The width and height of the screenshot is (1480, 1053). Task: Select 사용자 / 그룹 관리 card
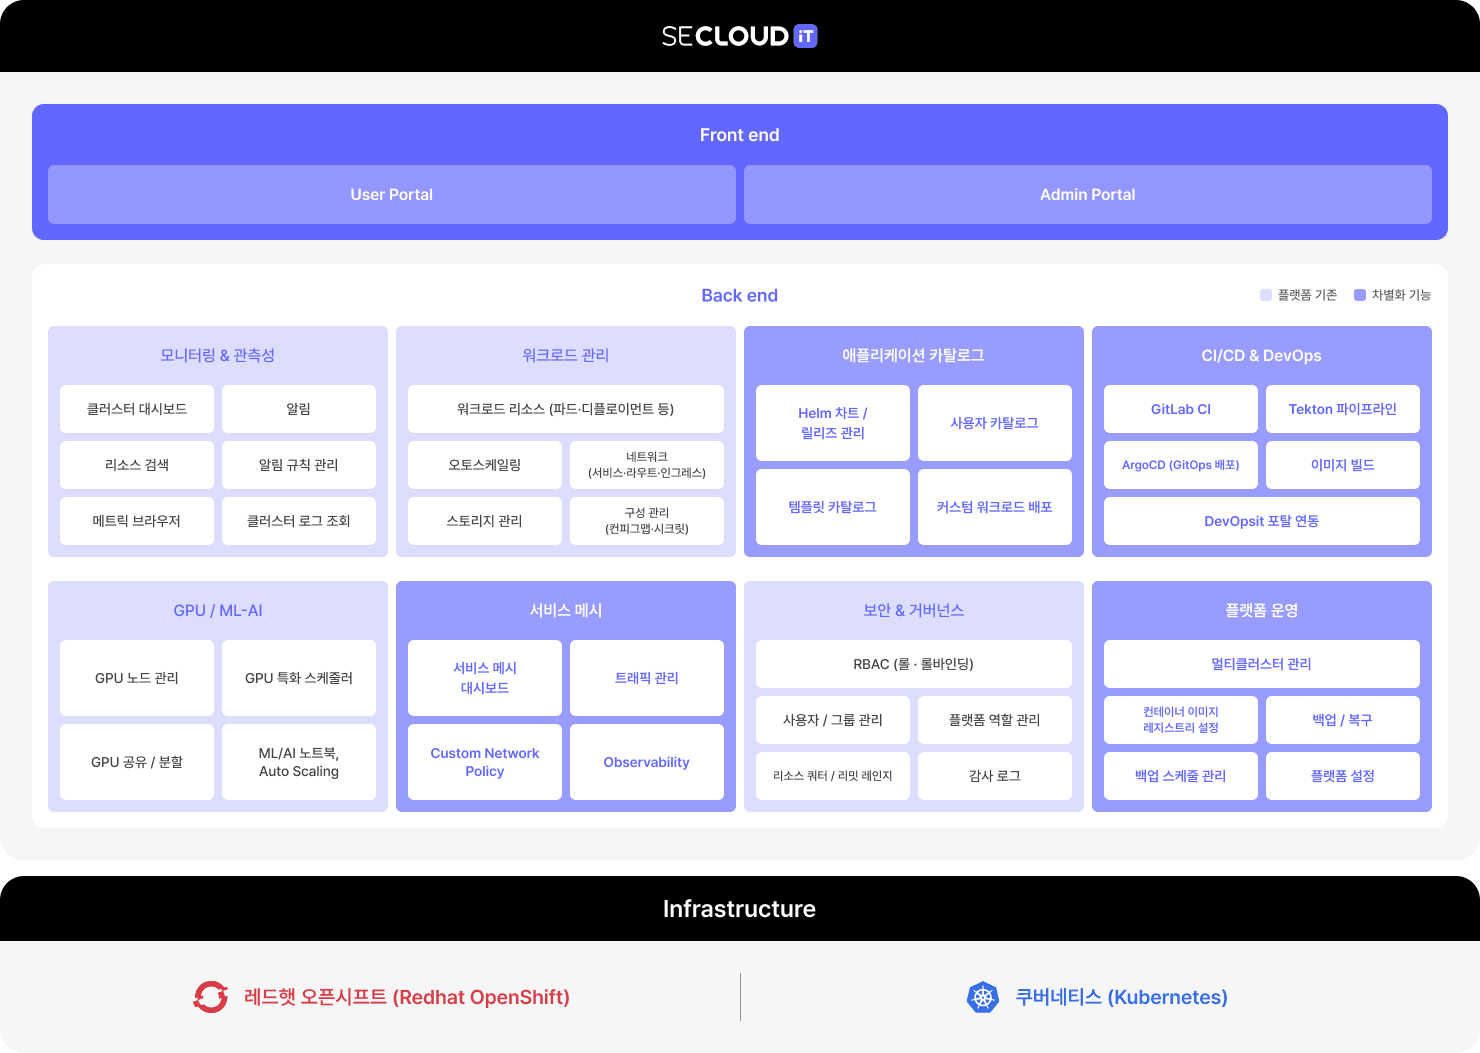[x=833, y=720]
